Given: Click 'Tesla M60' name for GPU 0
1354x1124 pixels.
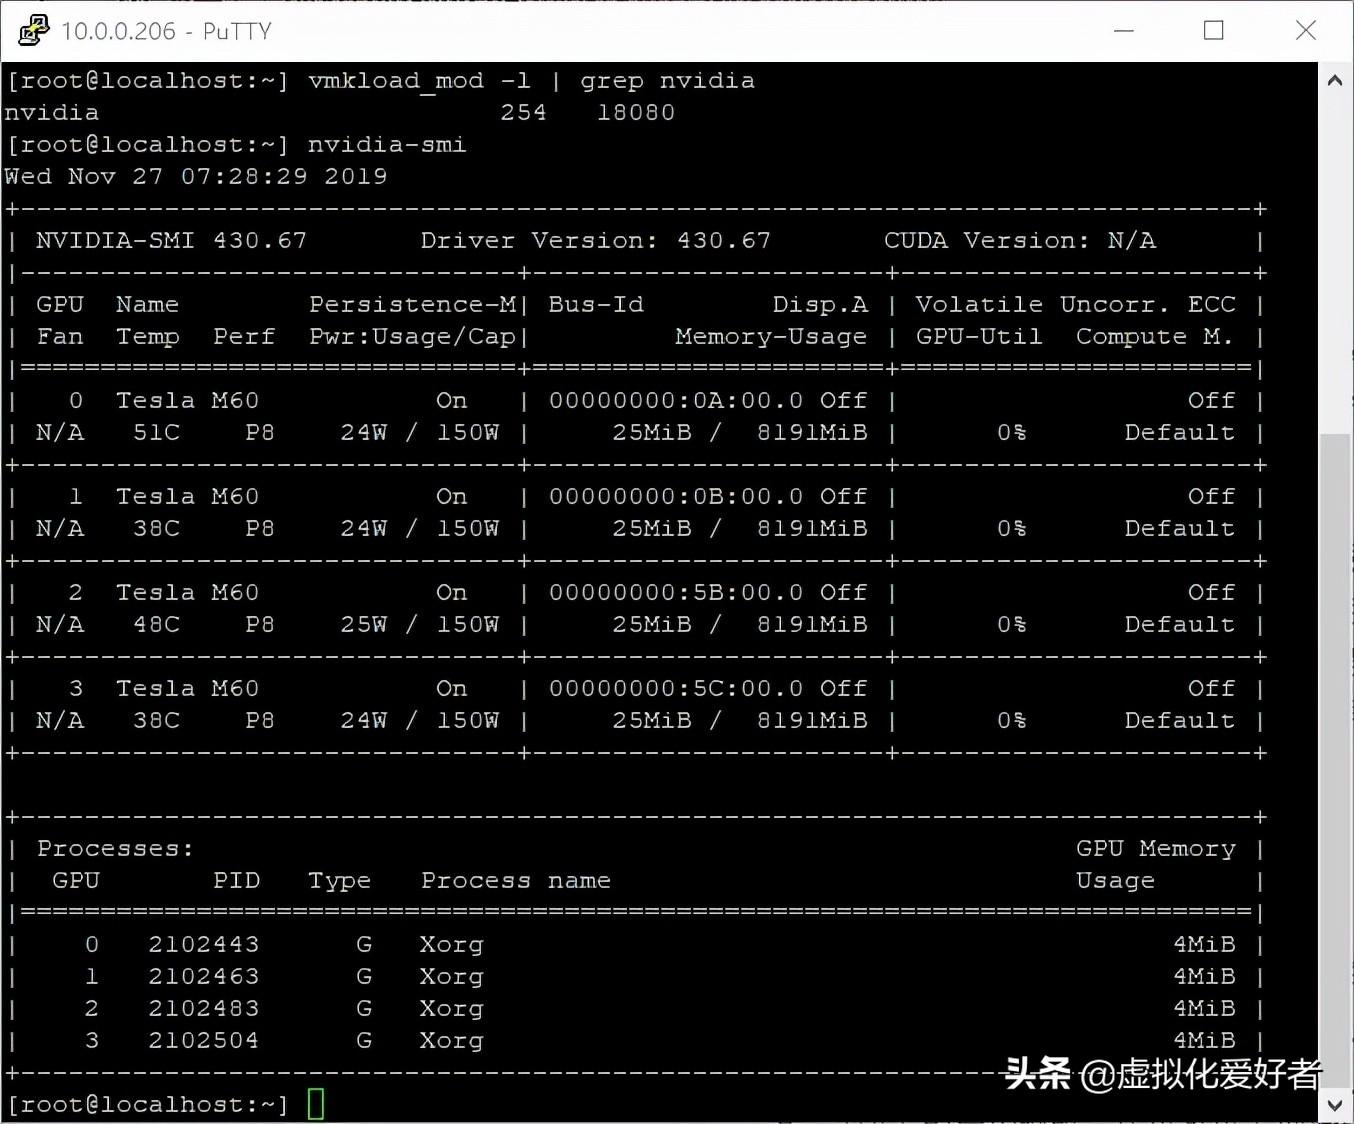Looking at the screenshot, I should click(187, 401).
